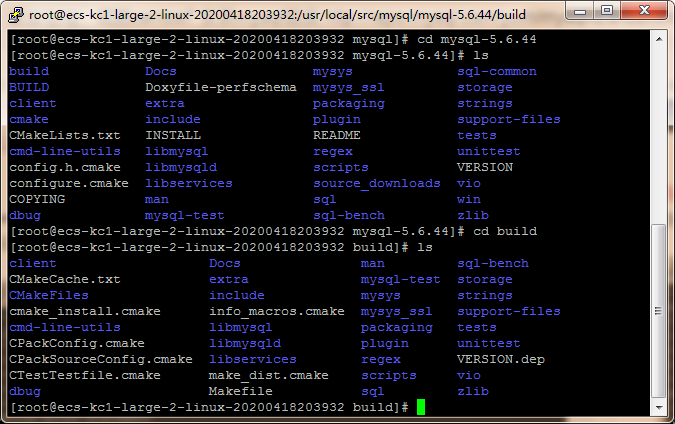Minimize the PuTTY terminal window
Viewport: 675px width, 424px height.
(x=580, y=10)
